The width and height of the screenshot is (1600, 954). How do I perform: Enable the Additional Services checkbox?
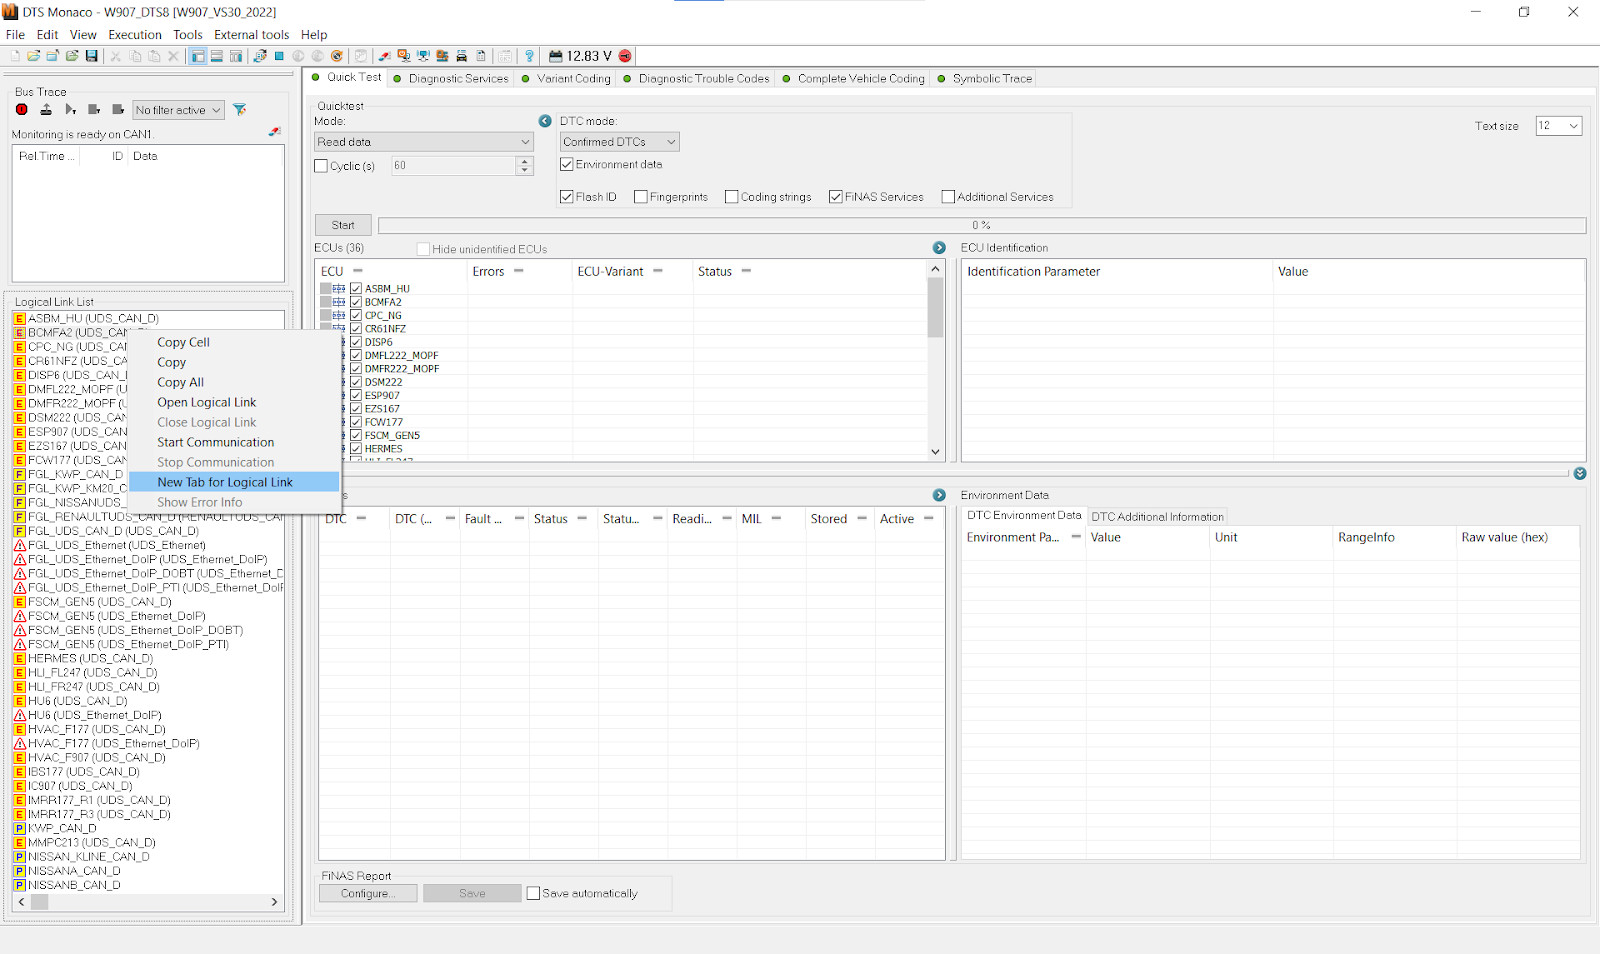pyautogui.click(x=948, y=197)
